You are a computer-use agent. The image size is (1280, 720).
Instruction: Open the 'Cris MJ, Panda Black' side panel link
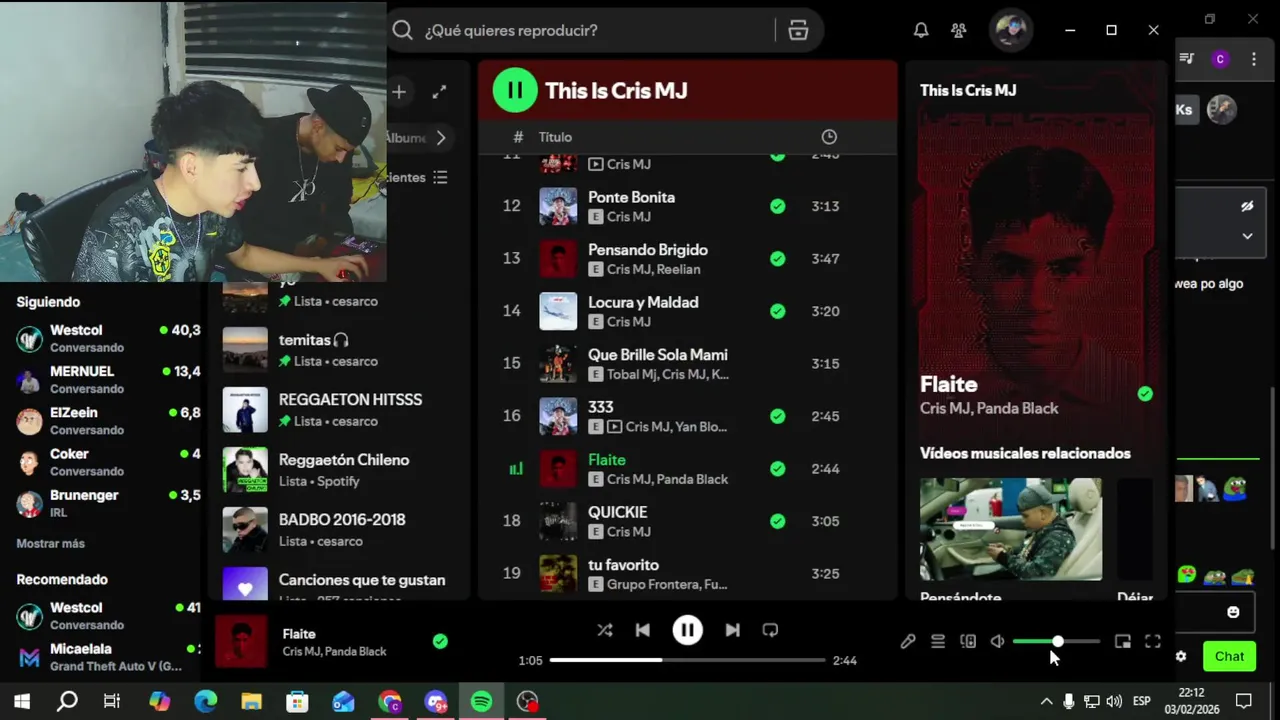point(989,408)
